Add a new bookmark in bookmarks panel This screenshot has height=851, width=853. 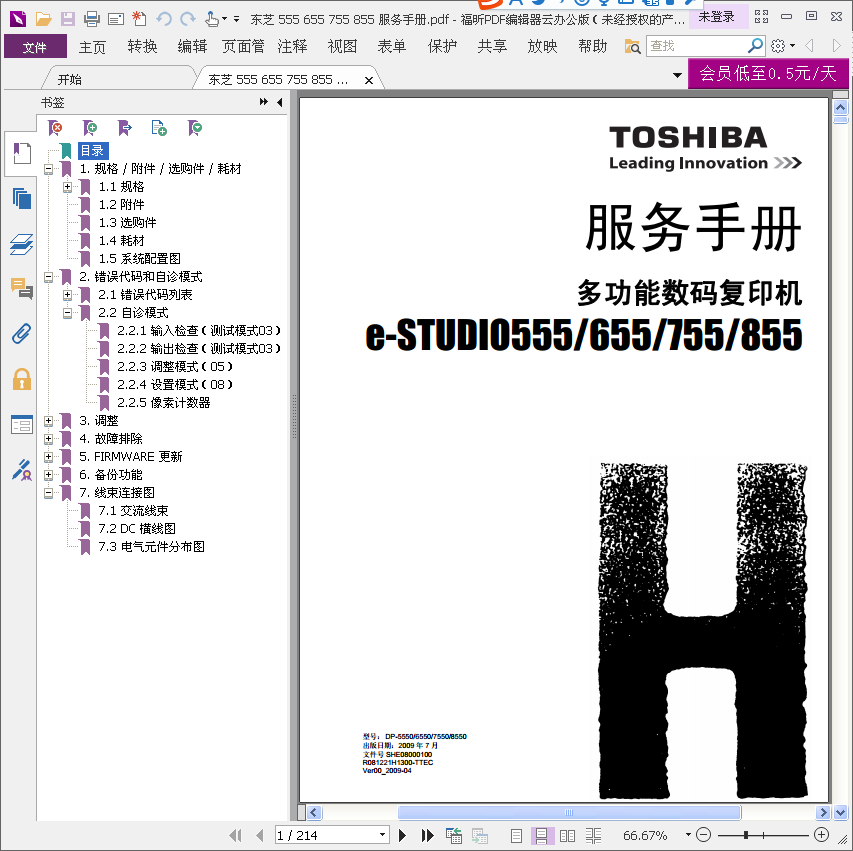point(90,128)
